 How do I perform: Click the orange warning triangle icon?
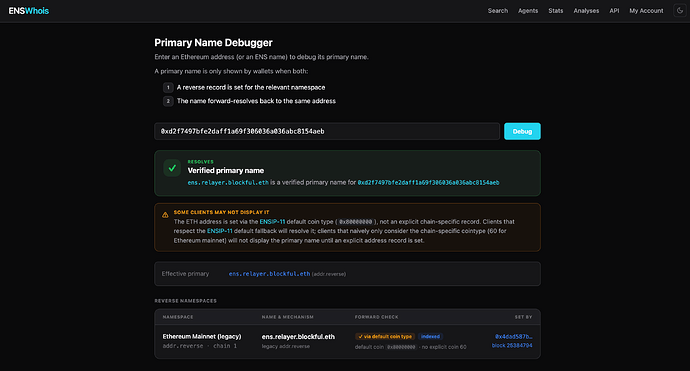[x=165, y=215]
